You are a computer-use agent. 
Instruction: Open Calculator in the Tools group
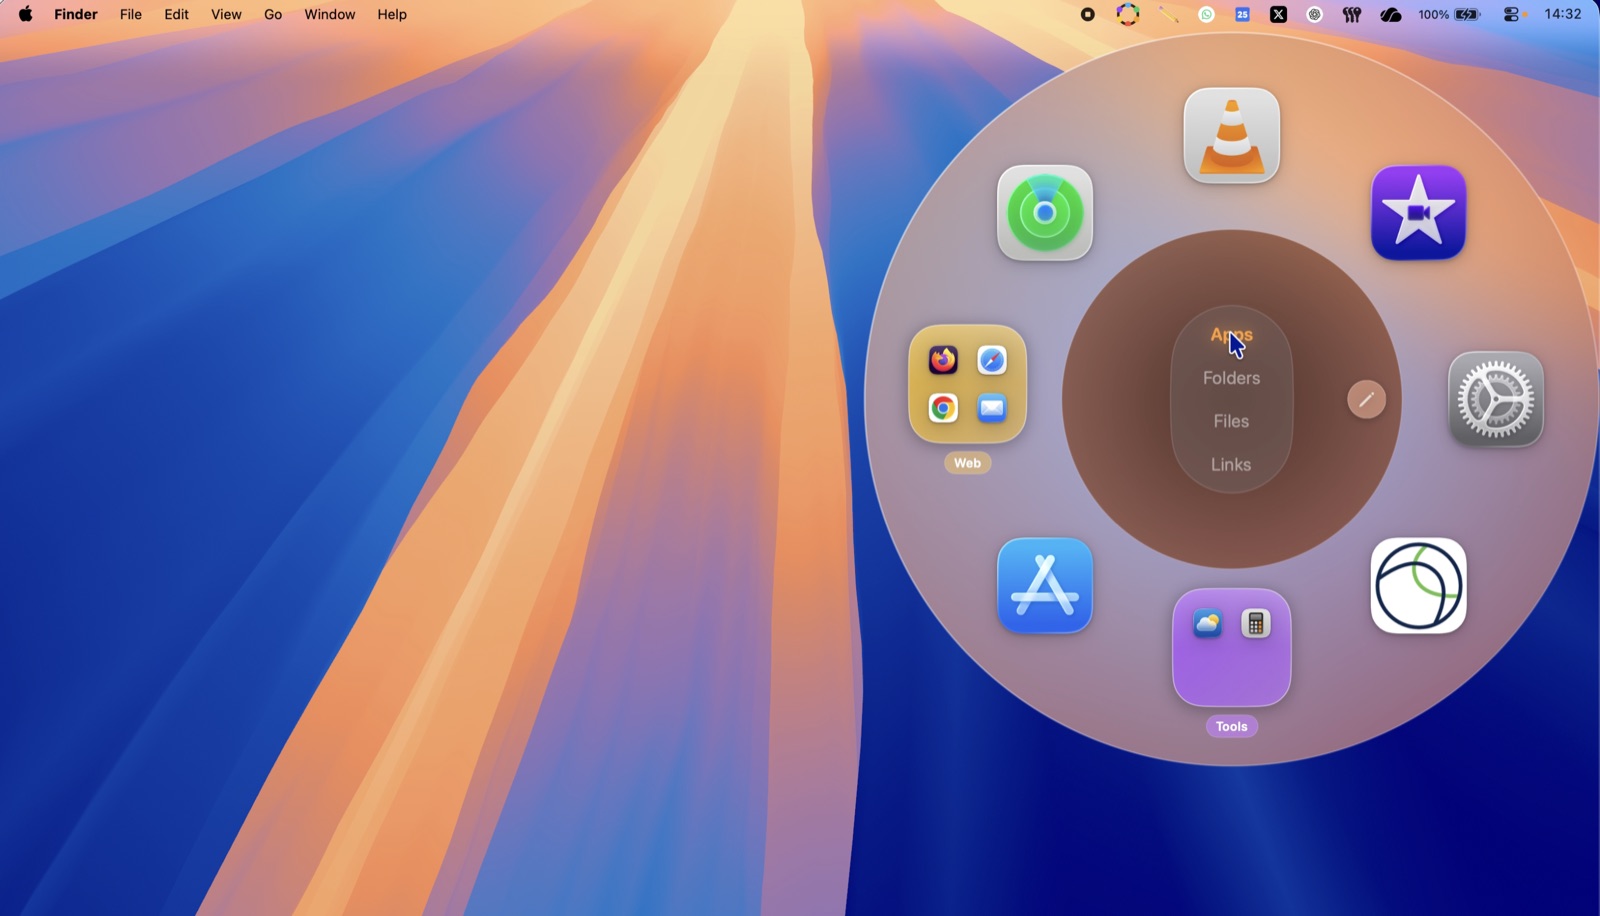tap(1256, 624)
